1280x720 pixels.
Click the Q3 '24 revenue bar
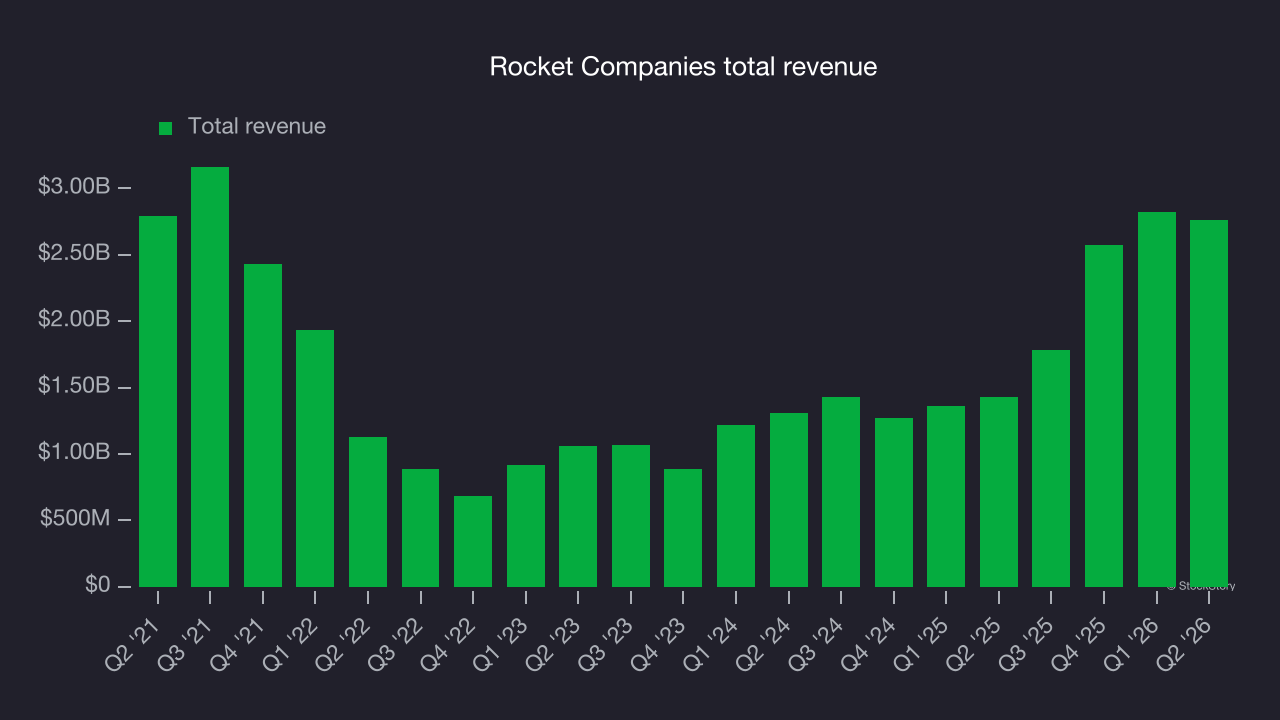click(x=841, y=492)
